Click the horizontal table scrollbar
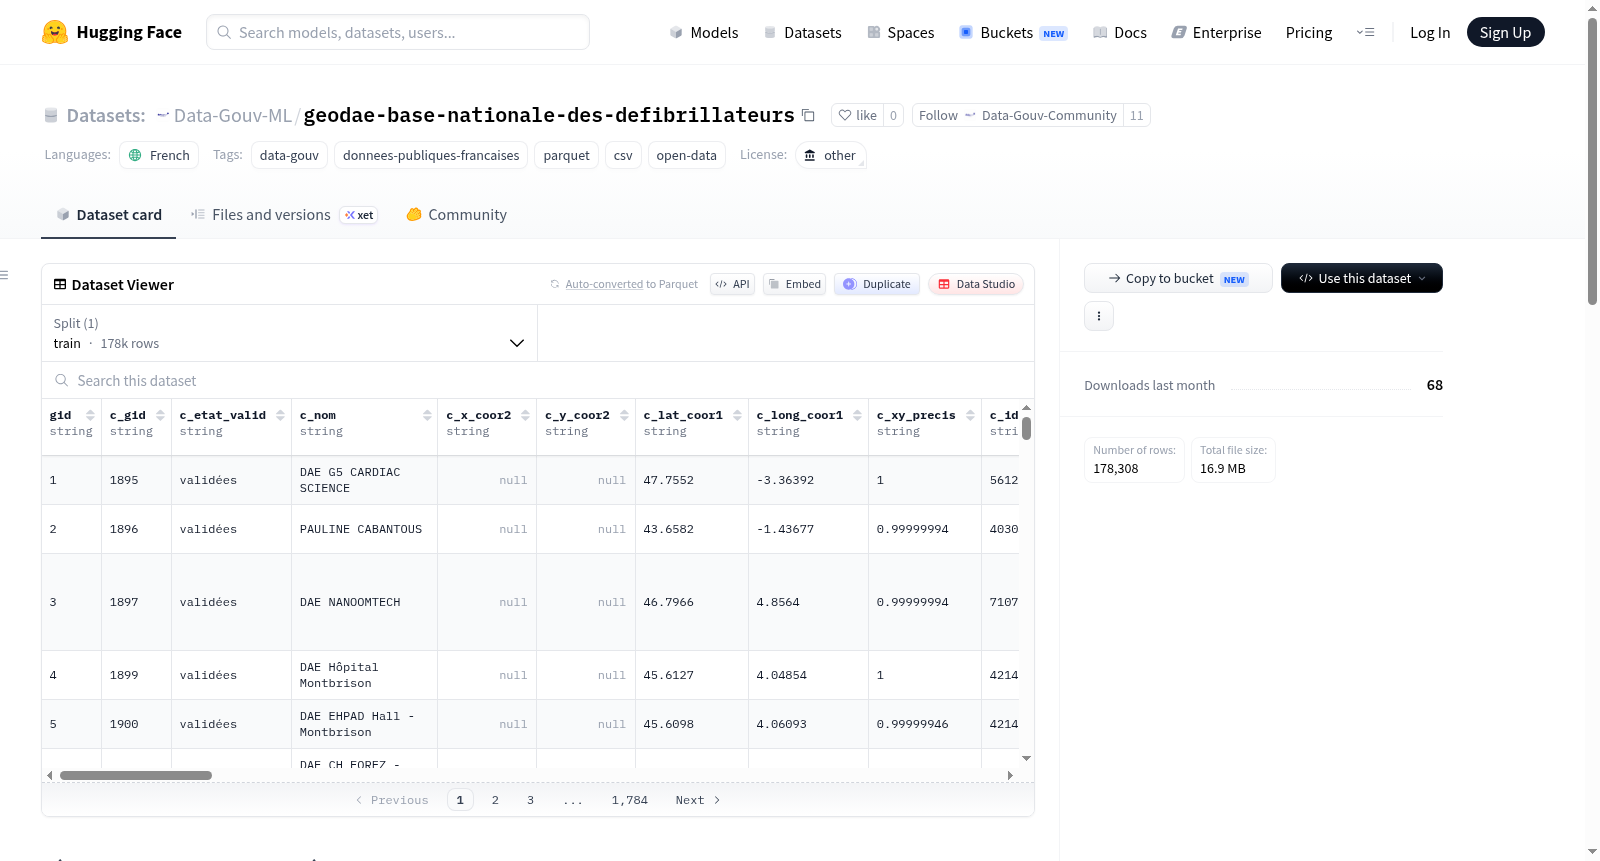Screen dimensions: 1600x861 [136, 775]
